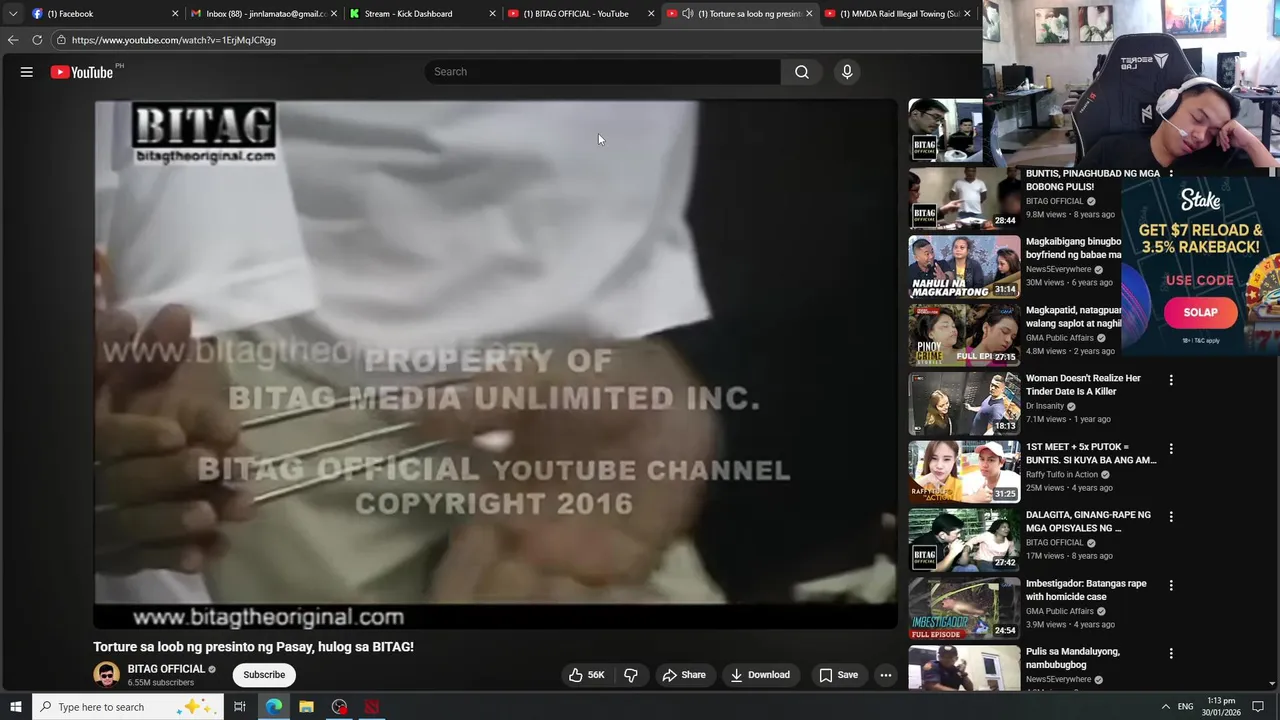Open the BITAG OFFICIAL channel name link
This screenshot has height=720, width=1280.
tap(166, 669)
